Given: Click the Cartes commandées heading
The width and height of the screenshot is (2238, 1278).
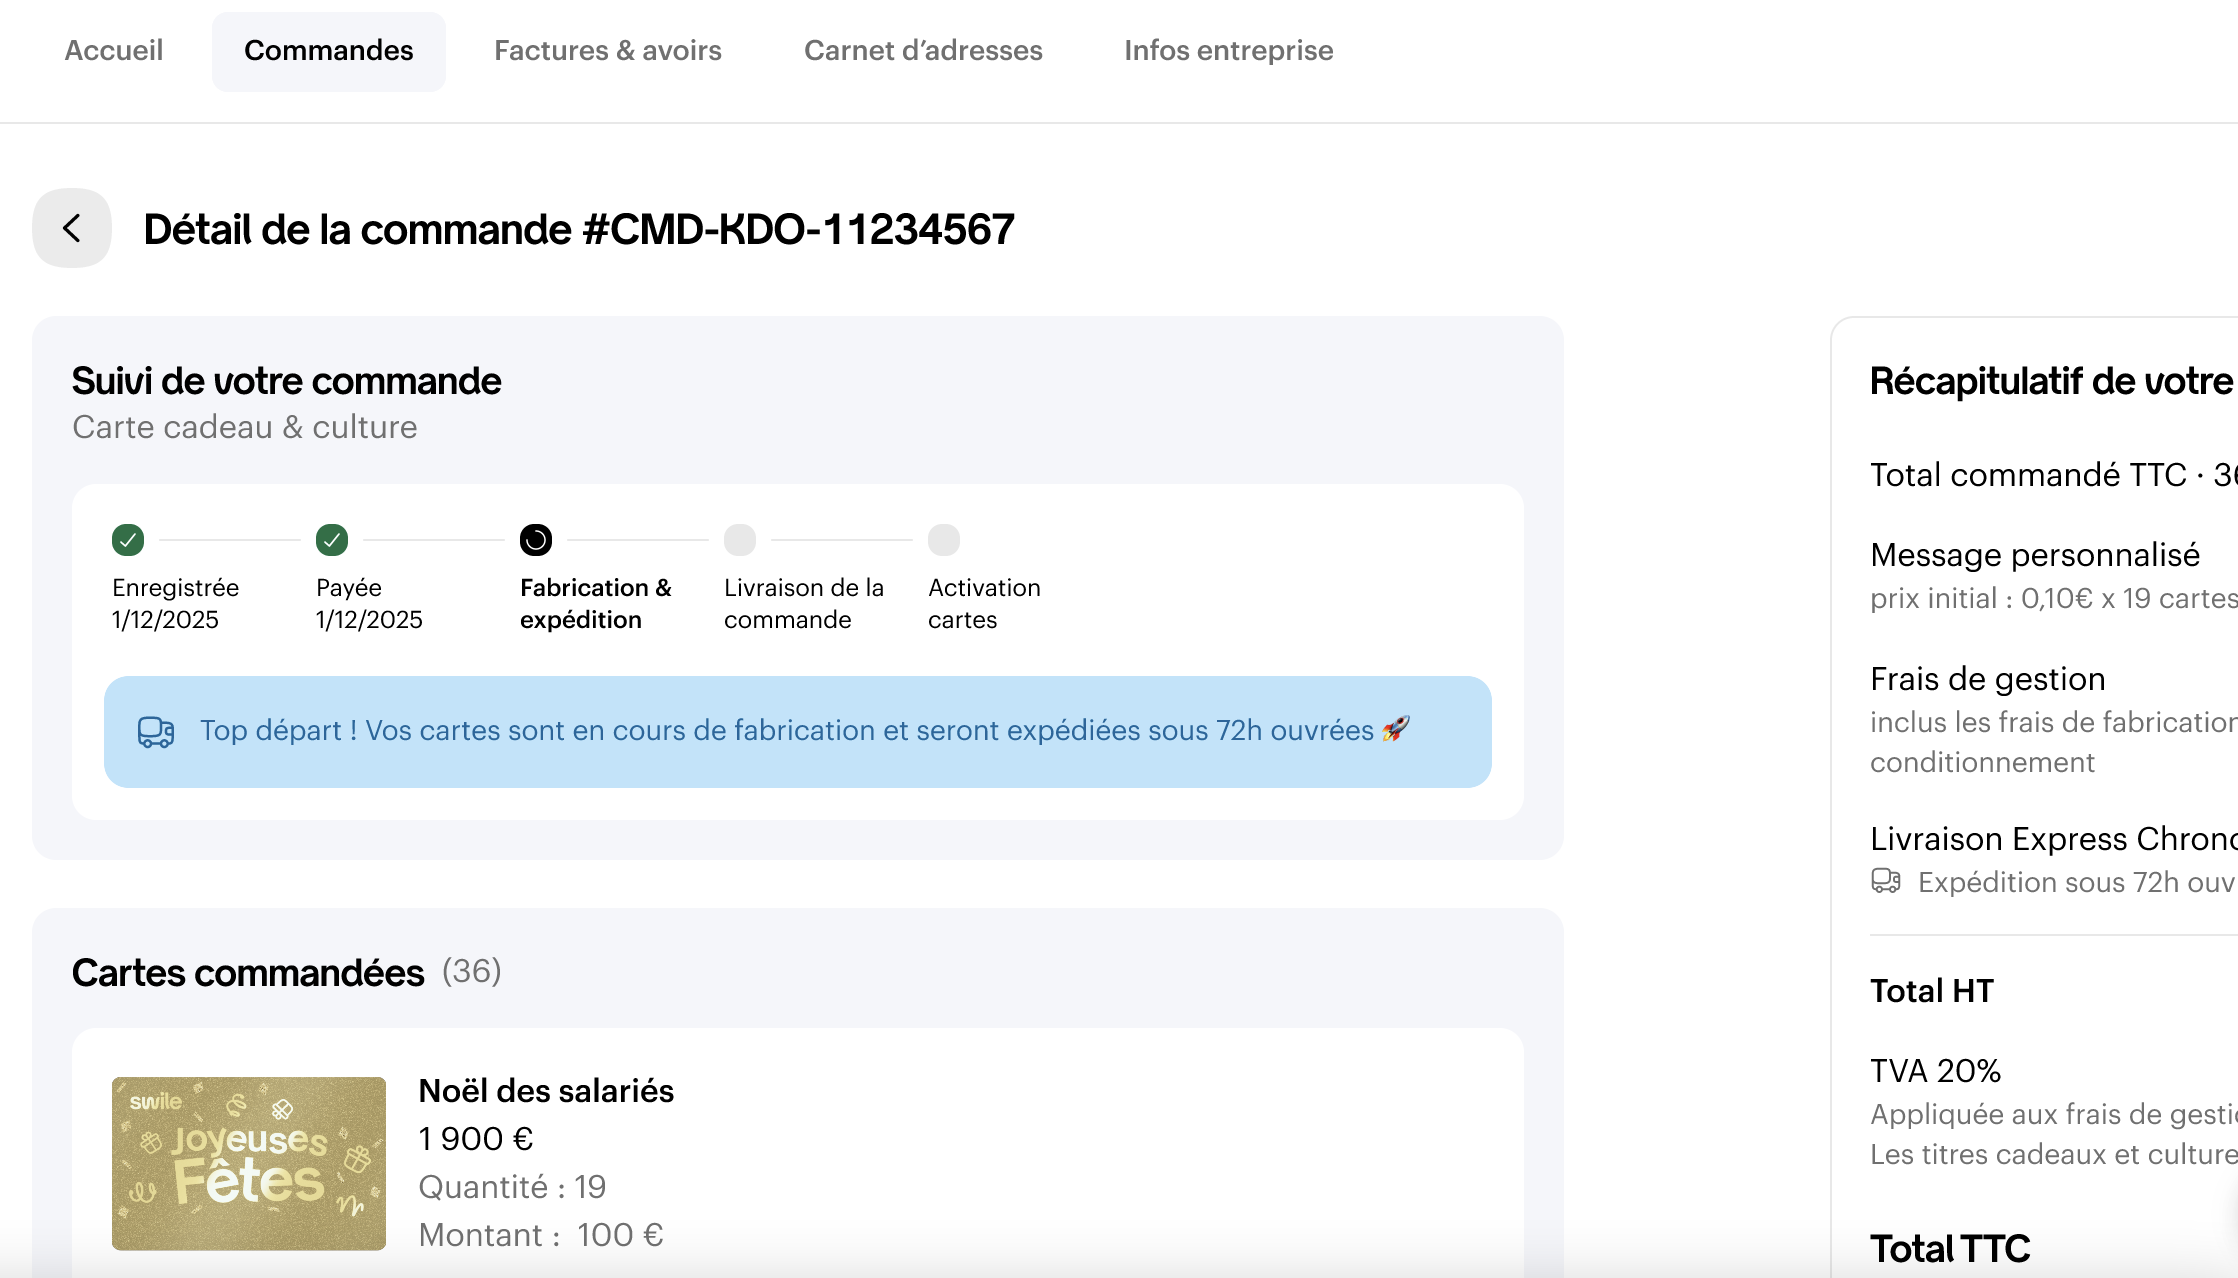Looking at the screenshot, I should tap(248, 973).
